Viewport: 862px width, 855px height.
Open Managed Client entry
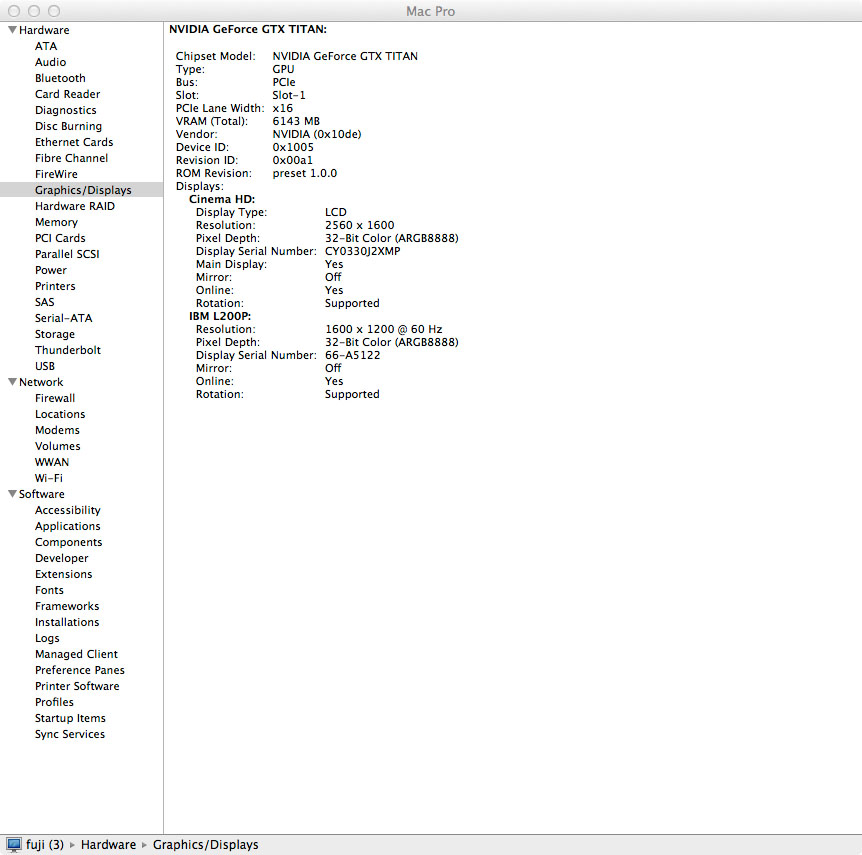point(76,654)
